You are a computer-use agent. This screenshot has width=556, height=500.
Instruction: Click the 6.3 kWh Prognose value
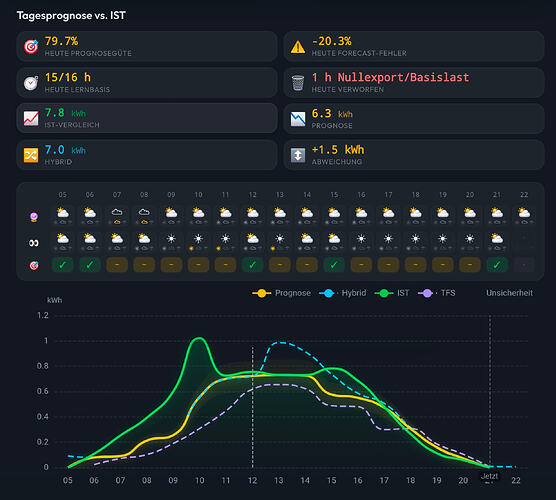tap(332, 114)
